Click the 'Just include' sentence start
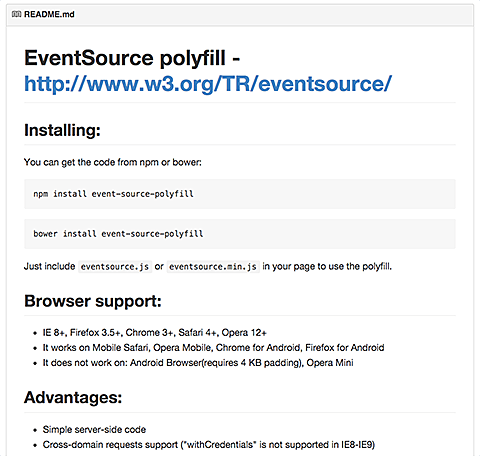 point(50,266)
